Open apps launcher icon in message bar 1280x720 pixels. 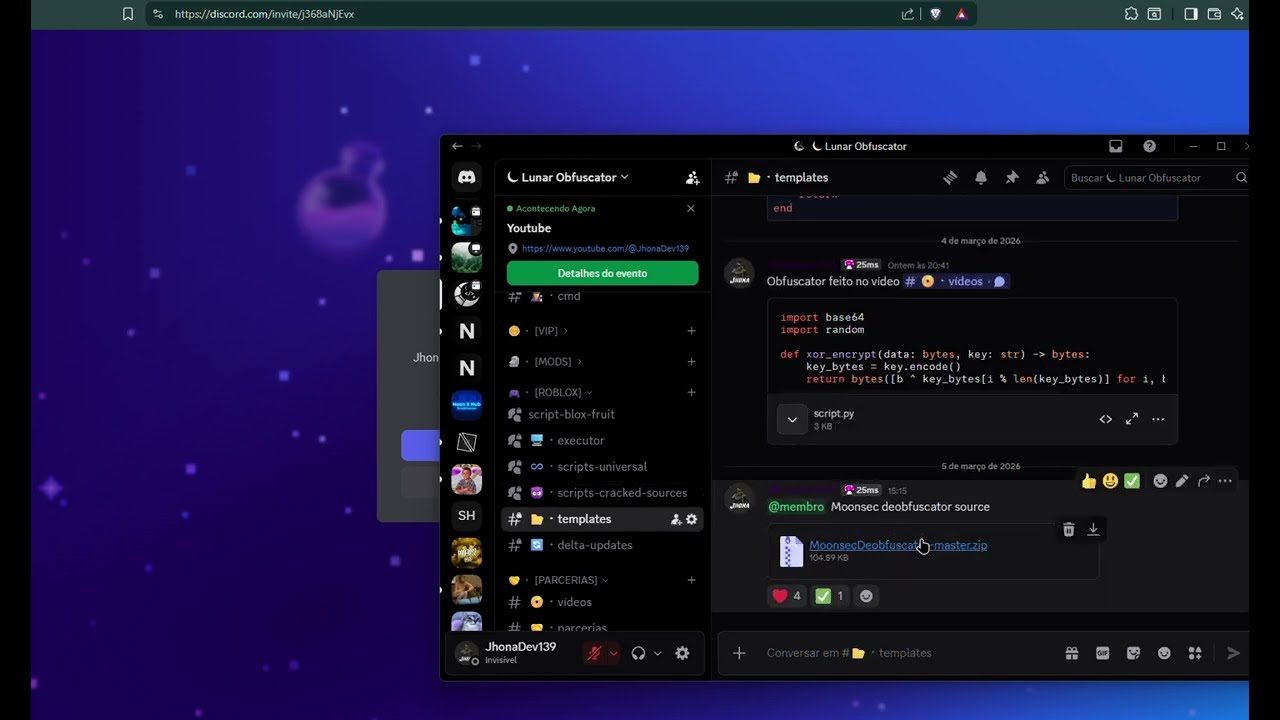click(1195, 653)
